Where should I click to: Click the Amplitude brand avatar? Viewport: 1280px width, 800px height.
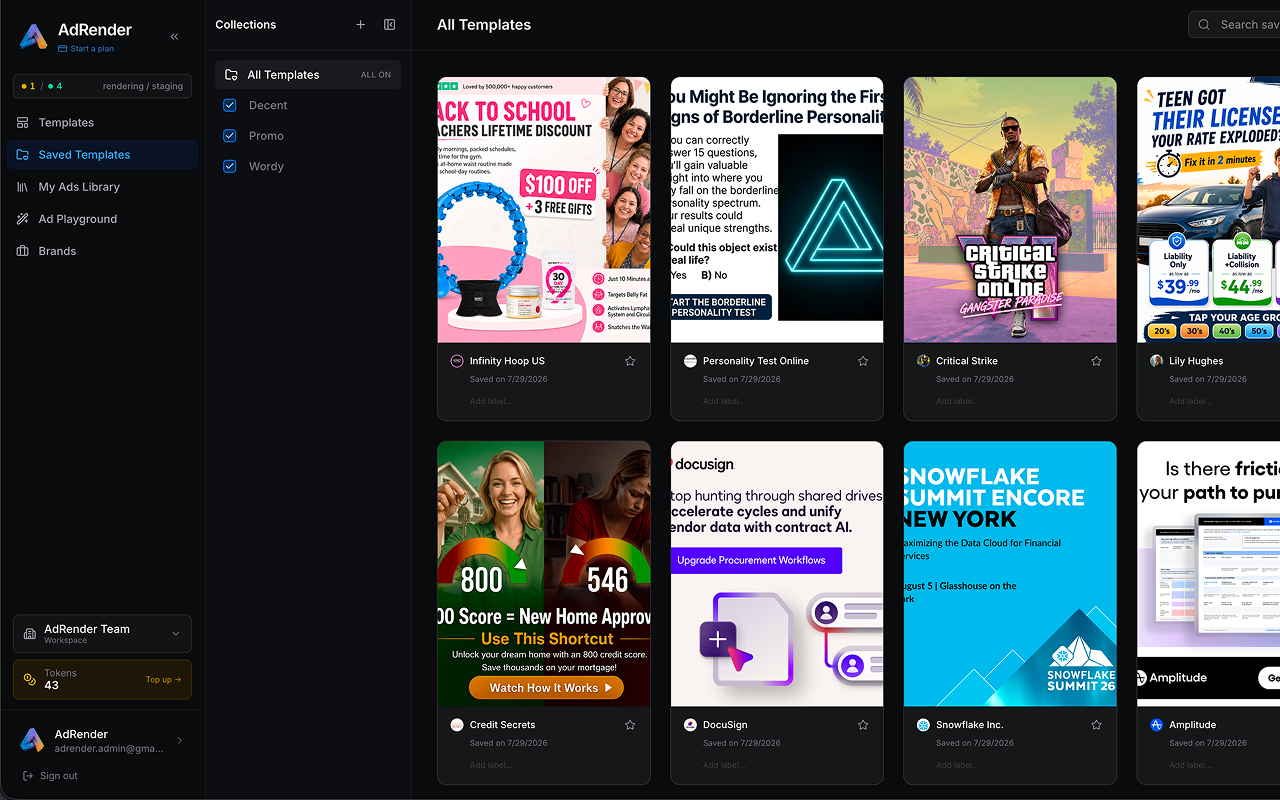coord(1156,725)
